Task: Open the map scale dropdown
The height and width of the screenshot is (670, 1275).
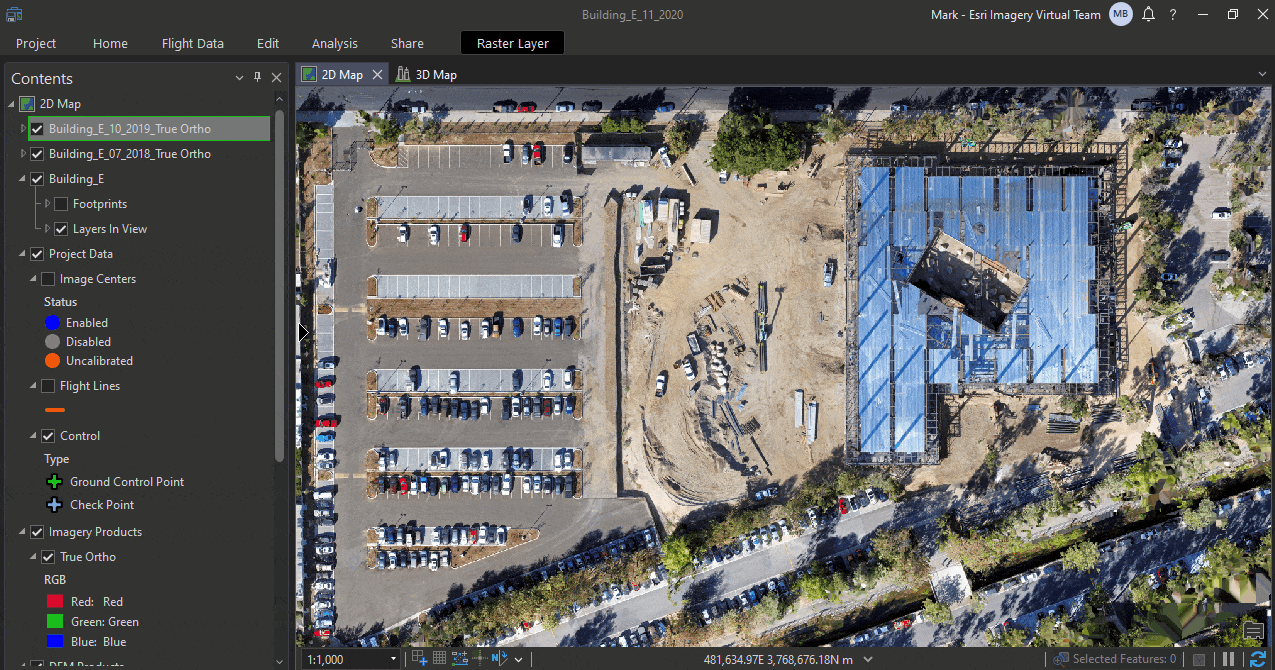Action: 394,659
